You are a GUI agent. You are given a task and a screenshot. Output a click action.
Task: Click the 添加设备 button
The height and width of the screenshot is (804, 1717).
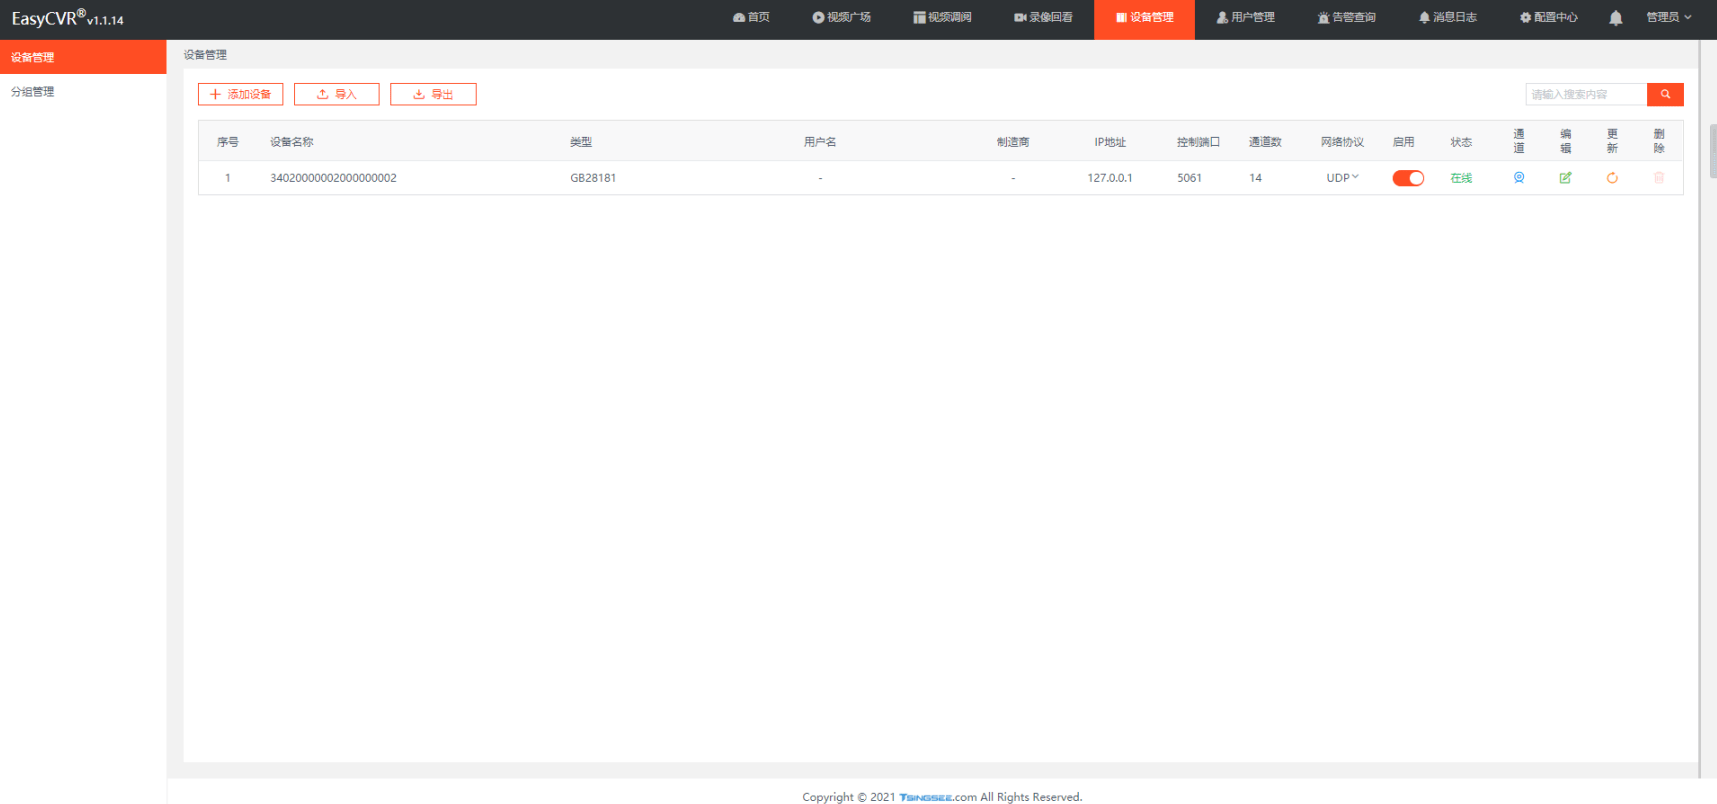click(240, 94)
